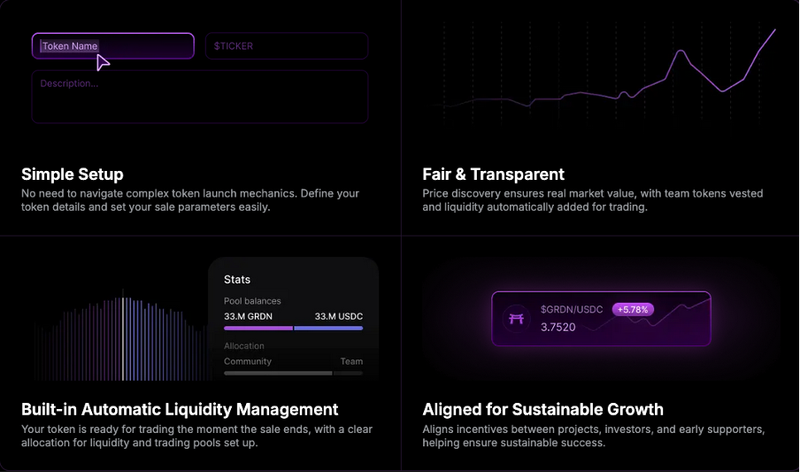Image resolution: width=800 pixels, height=473 pixels.
Task: Focus the $TICKER input field
Action: coord(286,46)
